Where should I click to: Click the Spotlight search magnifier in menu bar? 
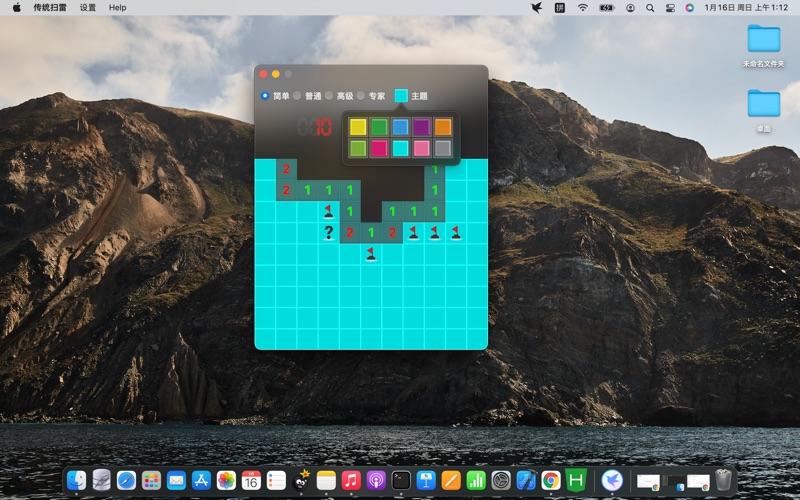coord(651,7)
